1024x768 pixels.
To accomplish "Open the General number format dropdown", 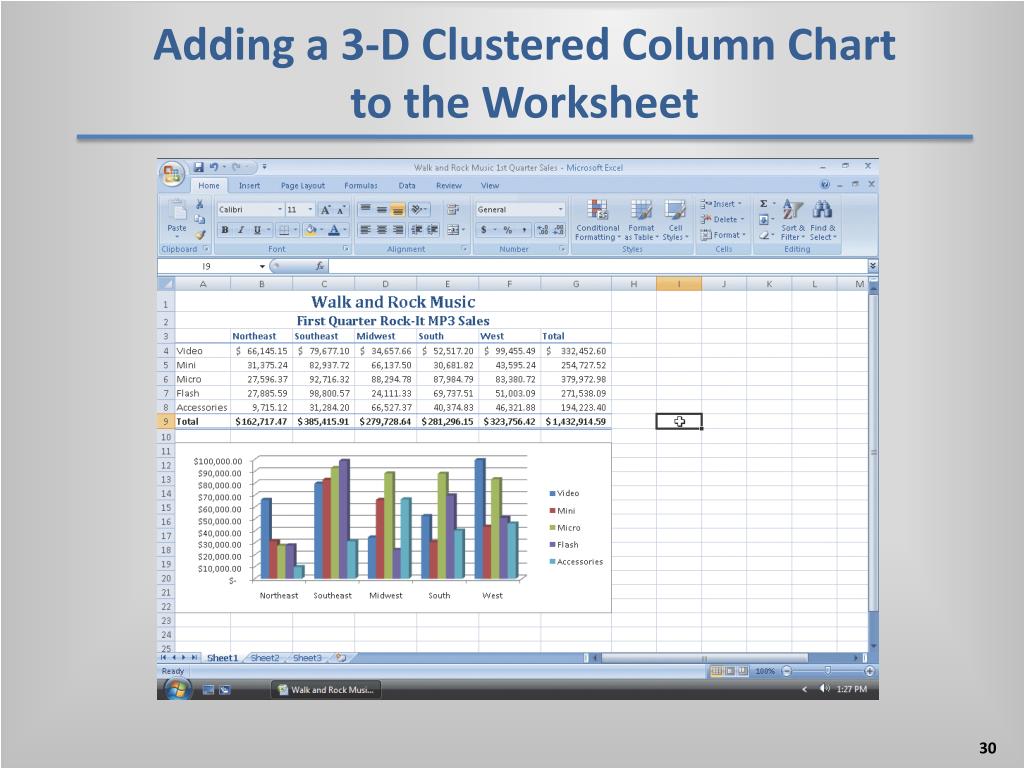I will click(x=560, y=210).
